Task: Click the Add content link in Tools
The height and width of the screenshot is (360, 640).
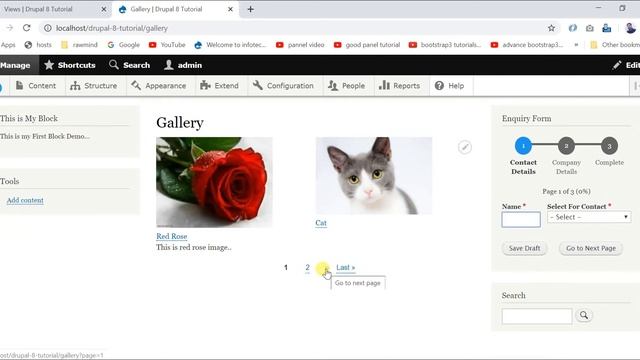Action: (25, 200)
